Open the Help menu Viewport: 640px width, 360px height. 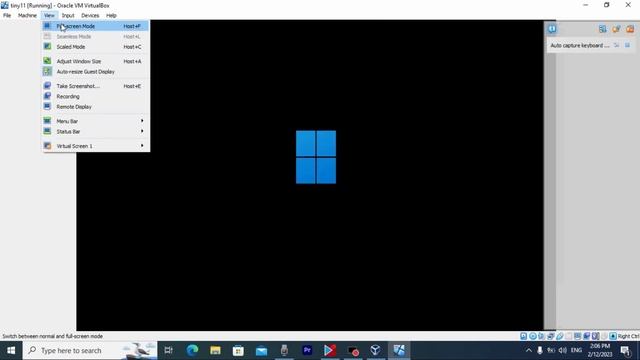(x=111, y=16)
